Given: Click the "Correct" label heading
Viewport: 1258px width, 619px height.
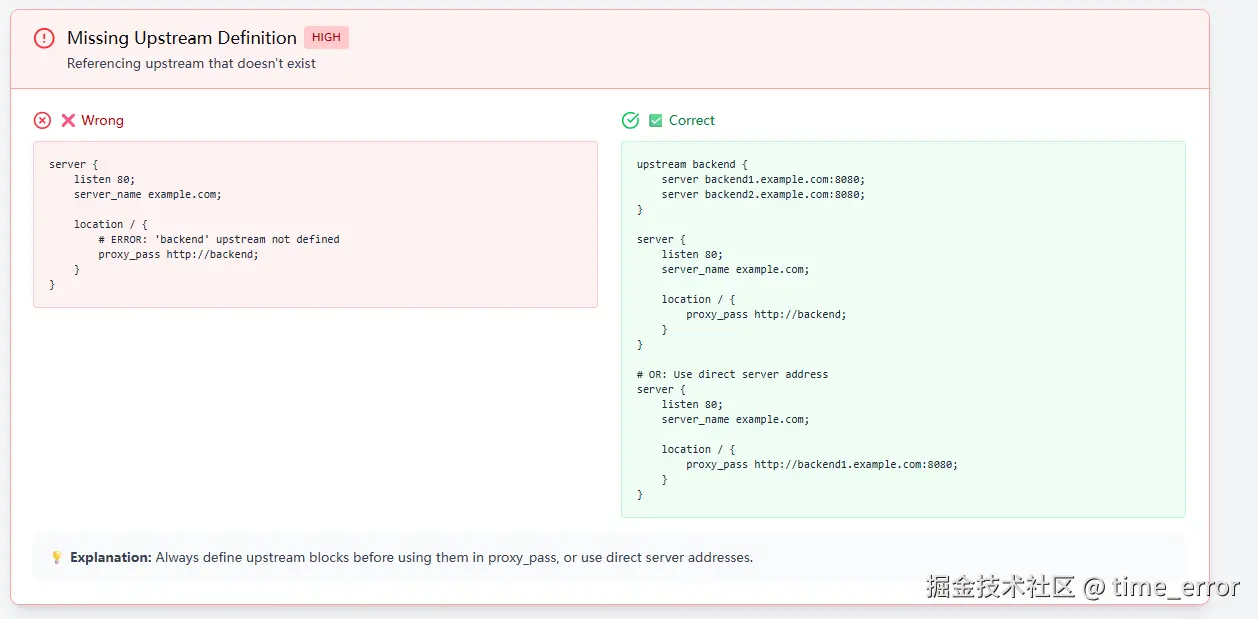Looking at the screenshot, I should tap(692, 120).
